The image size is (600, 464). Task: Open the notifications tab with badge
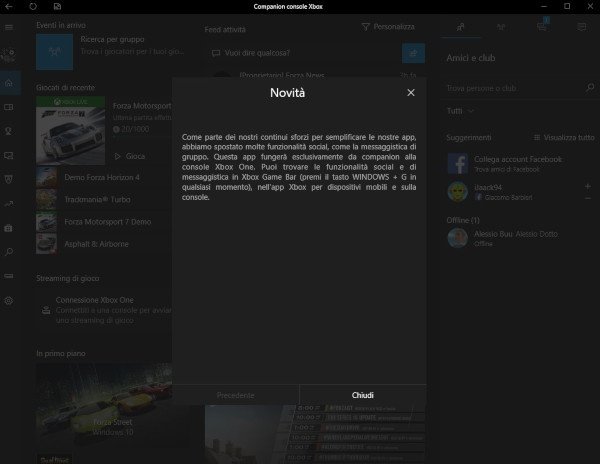click(542, 27)
